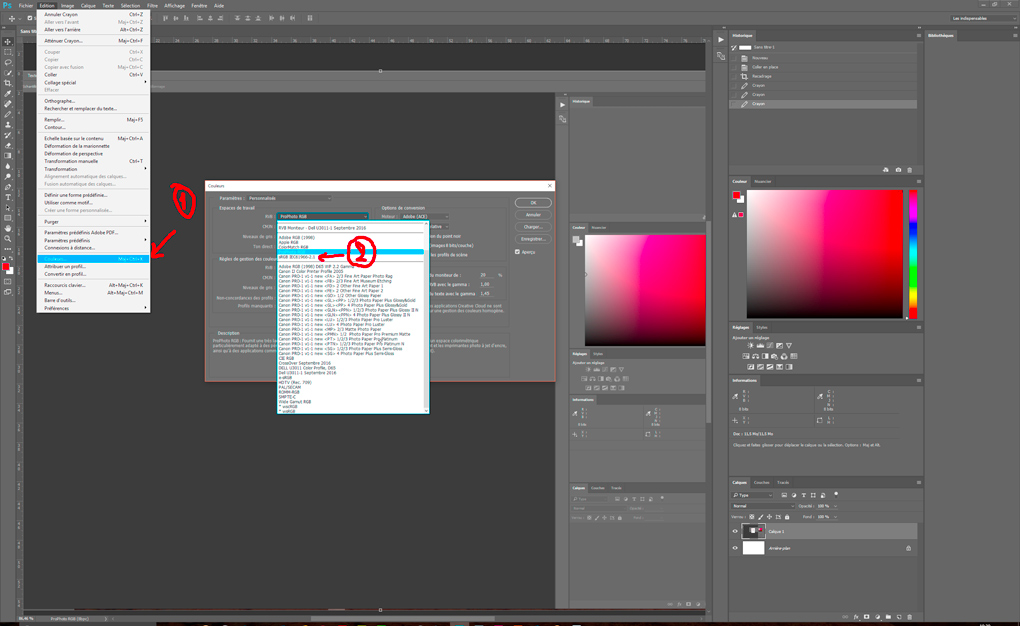Select the Lasso tool
Viewport: 1020px width, 626px height.
click(8, 62)
